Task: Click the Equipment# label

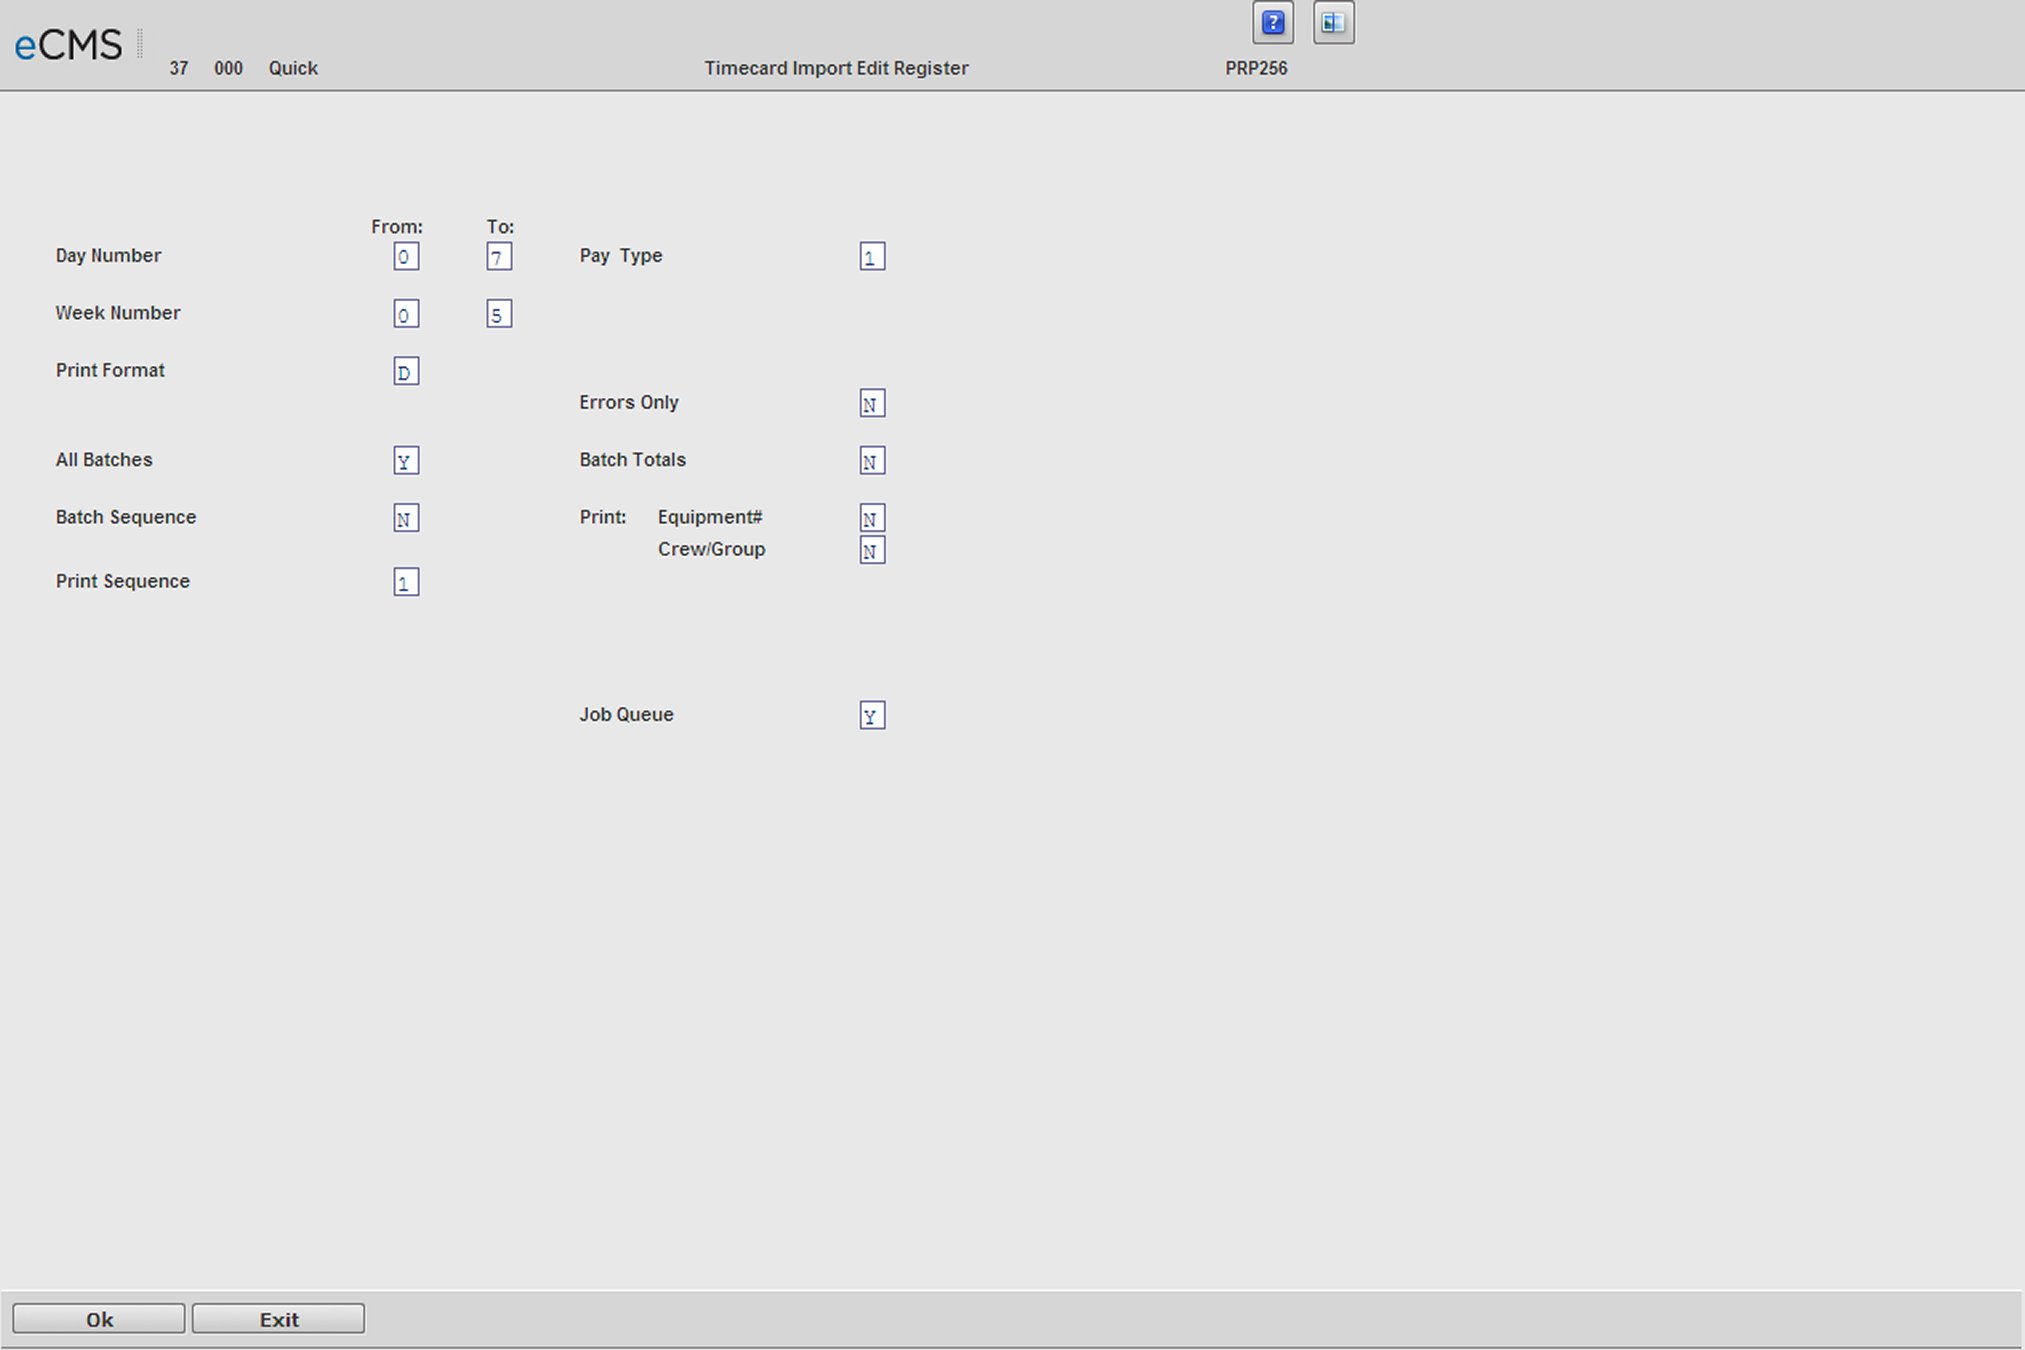Action: pos(710,517)
